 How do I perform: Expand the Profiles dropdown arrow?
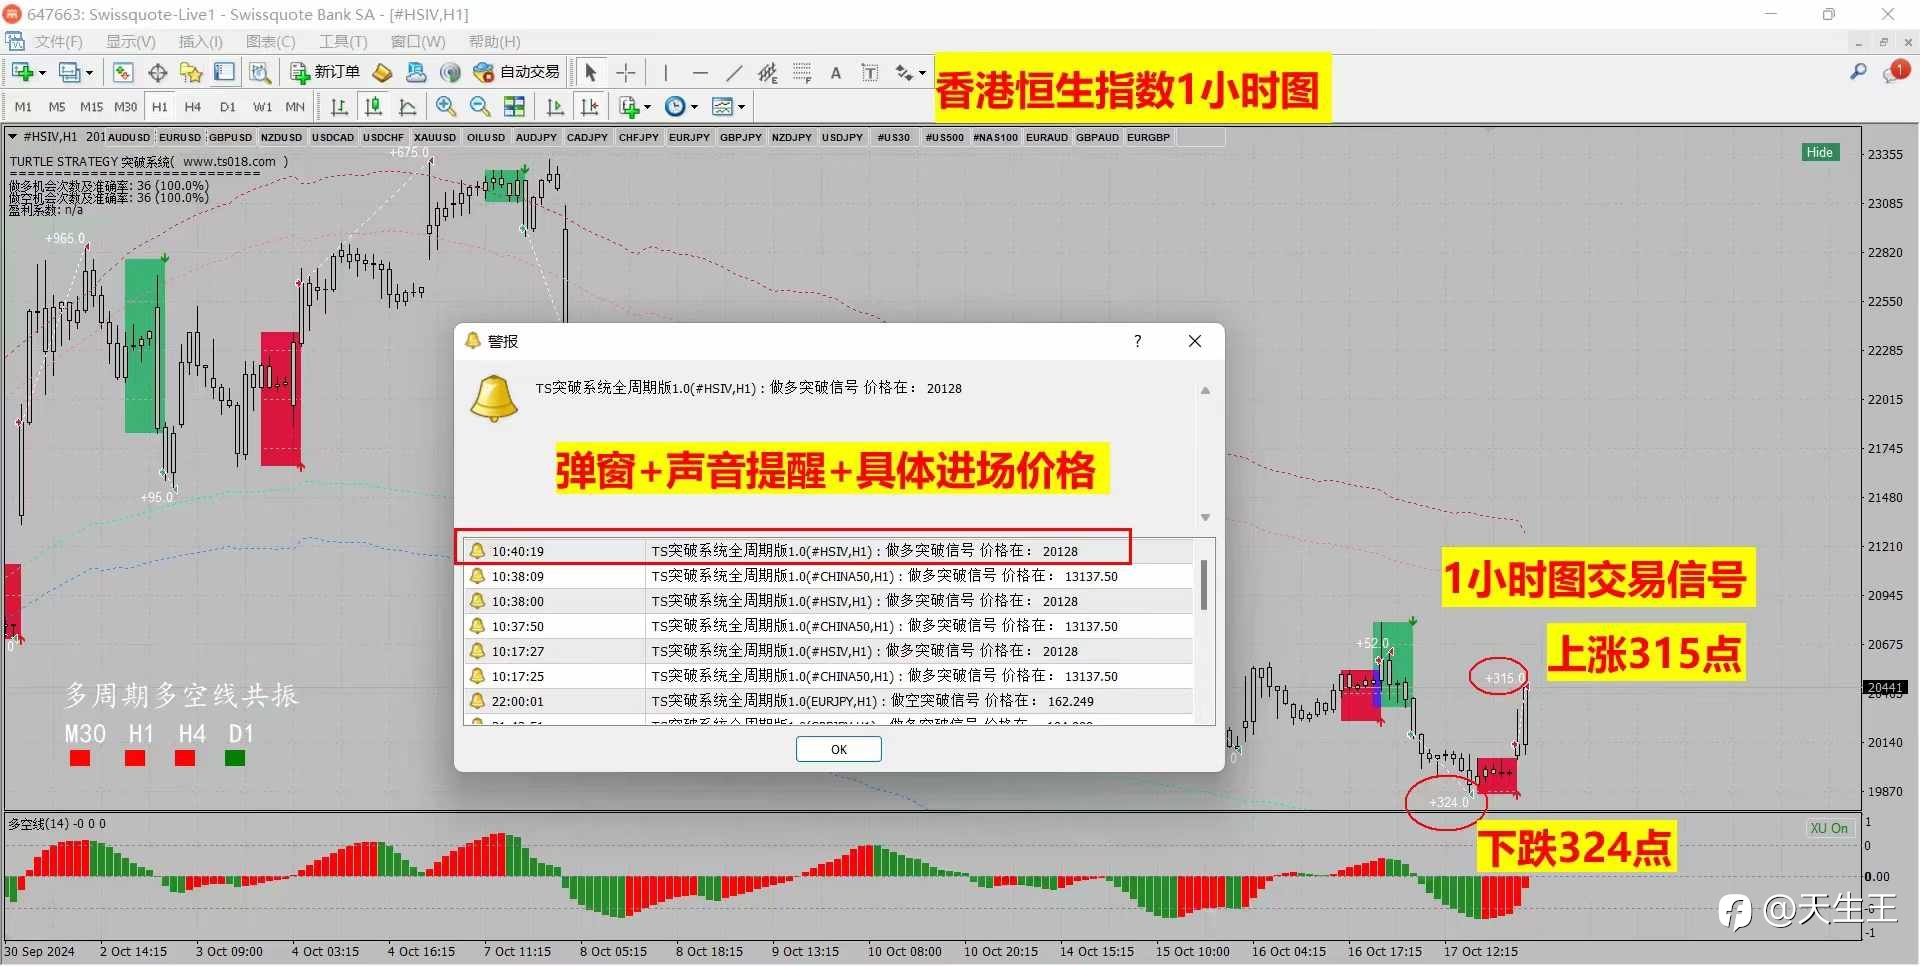(89, 73)
